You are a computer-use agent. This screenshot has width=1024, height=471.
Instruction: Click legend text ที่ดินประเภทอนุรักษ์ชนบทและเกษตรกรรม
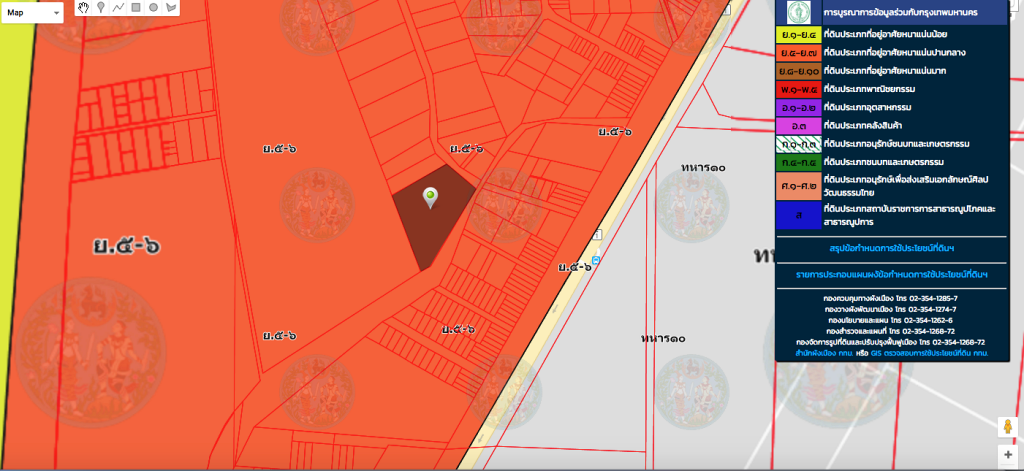click(x=897, y=144)
